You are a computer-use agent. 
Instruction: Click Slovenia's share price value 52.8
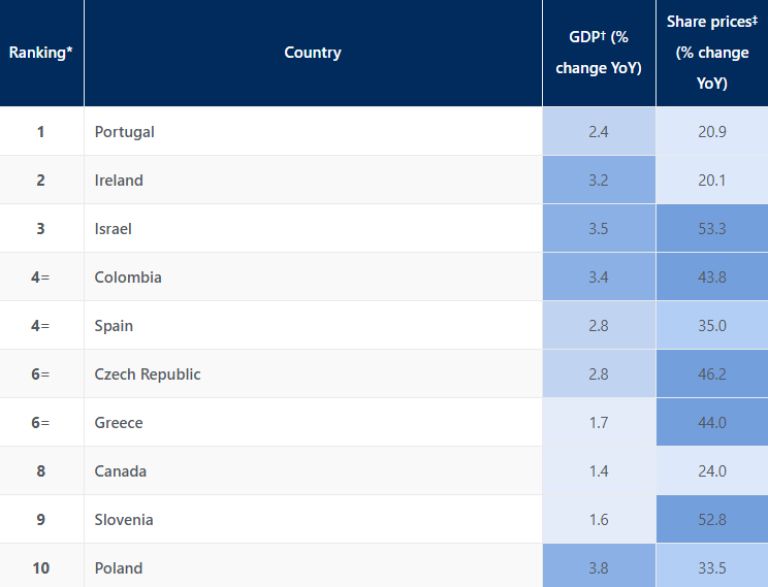pos(712,520)
